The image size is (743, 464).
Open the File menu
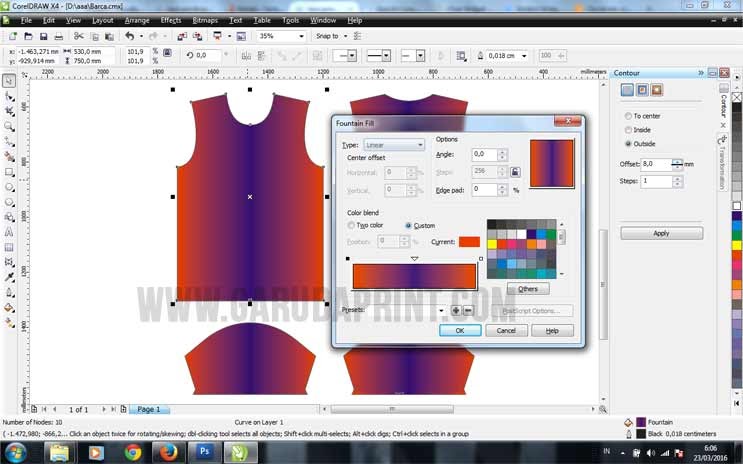(26, 20)
